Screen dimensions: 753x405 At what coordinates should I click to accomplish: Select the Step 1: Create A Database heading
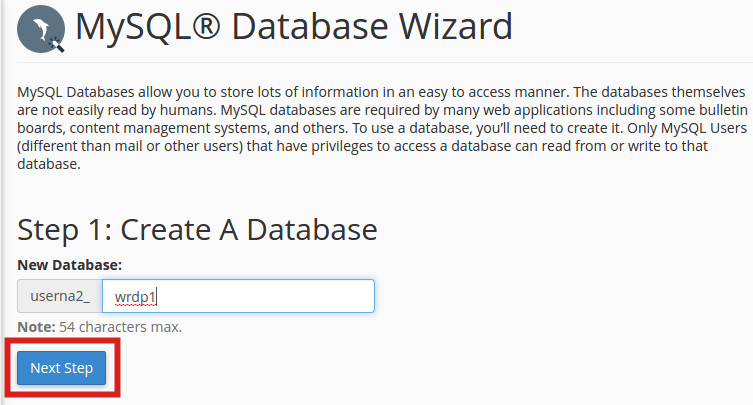[x=197, y=230]
